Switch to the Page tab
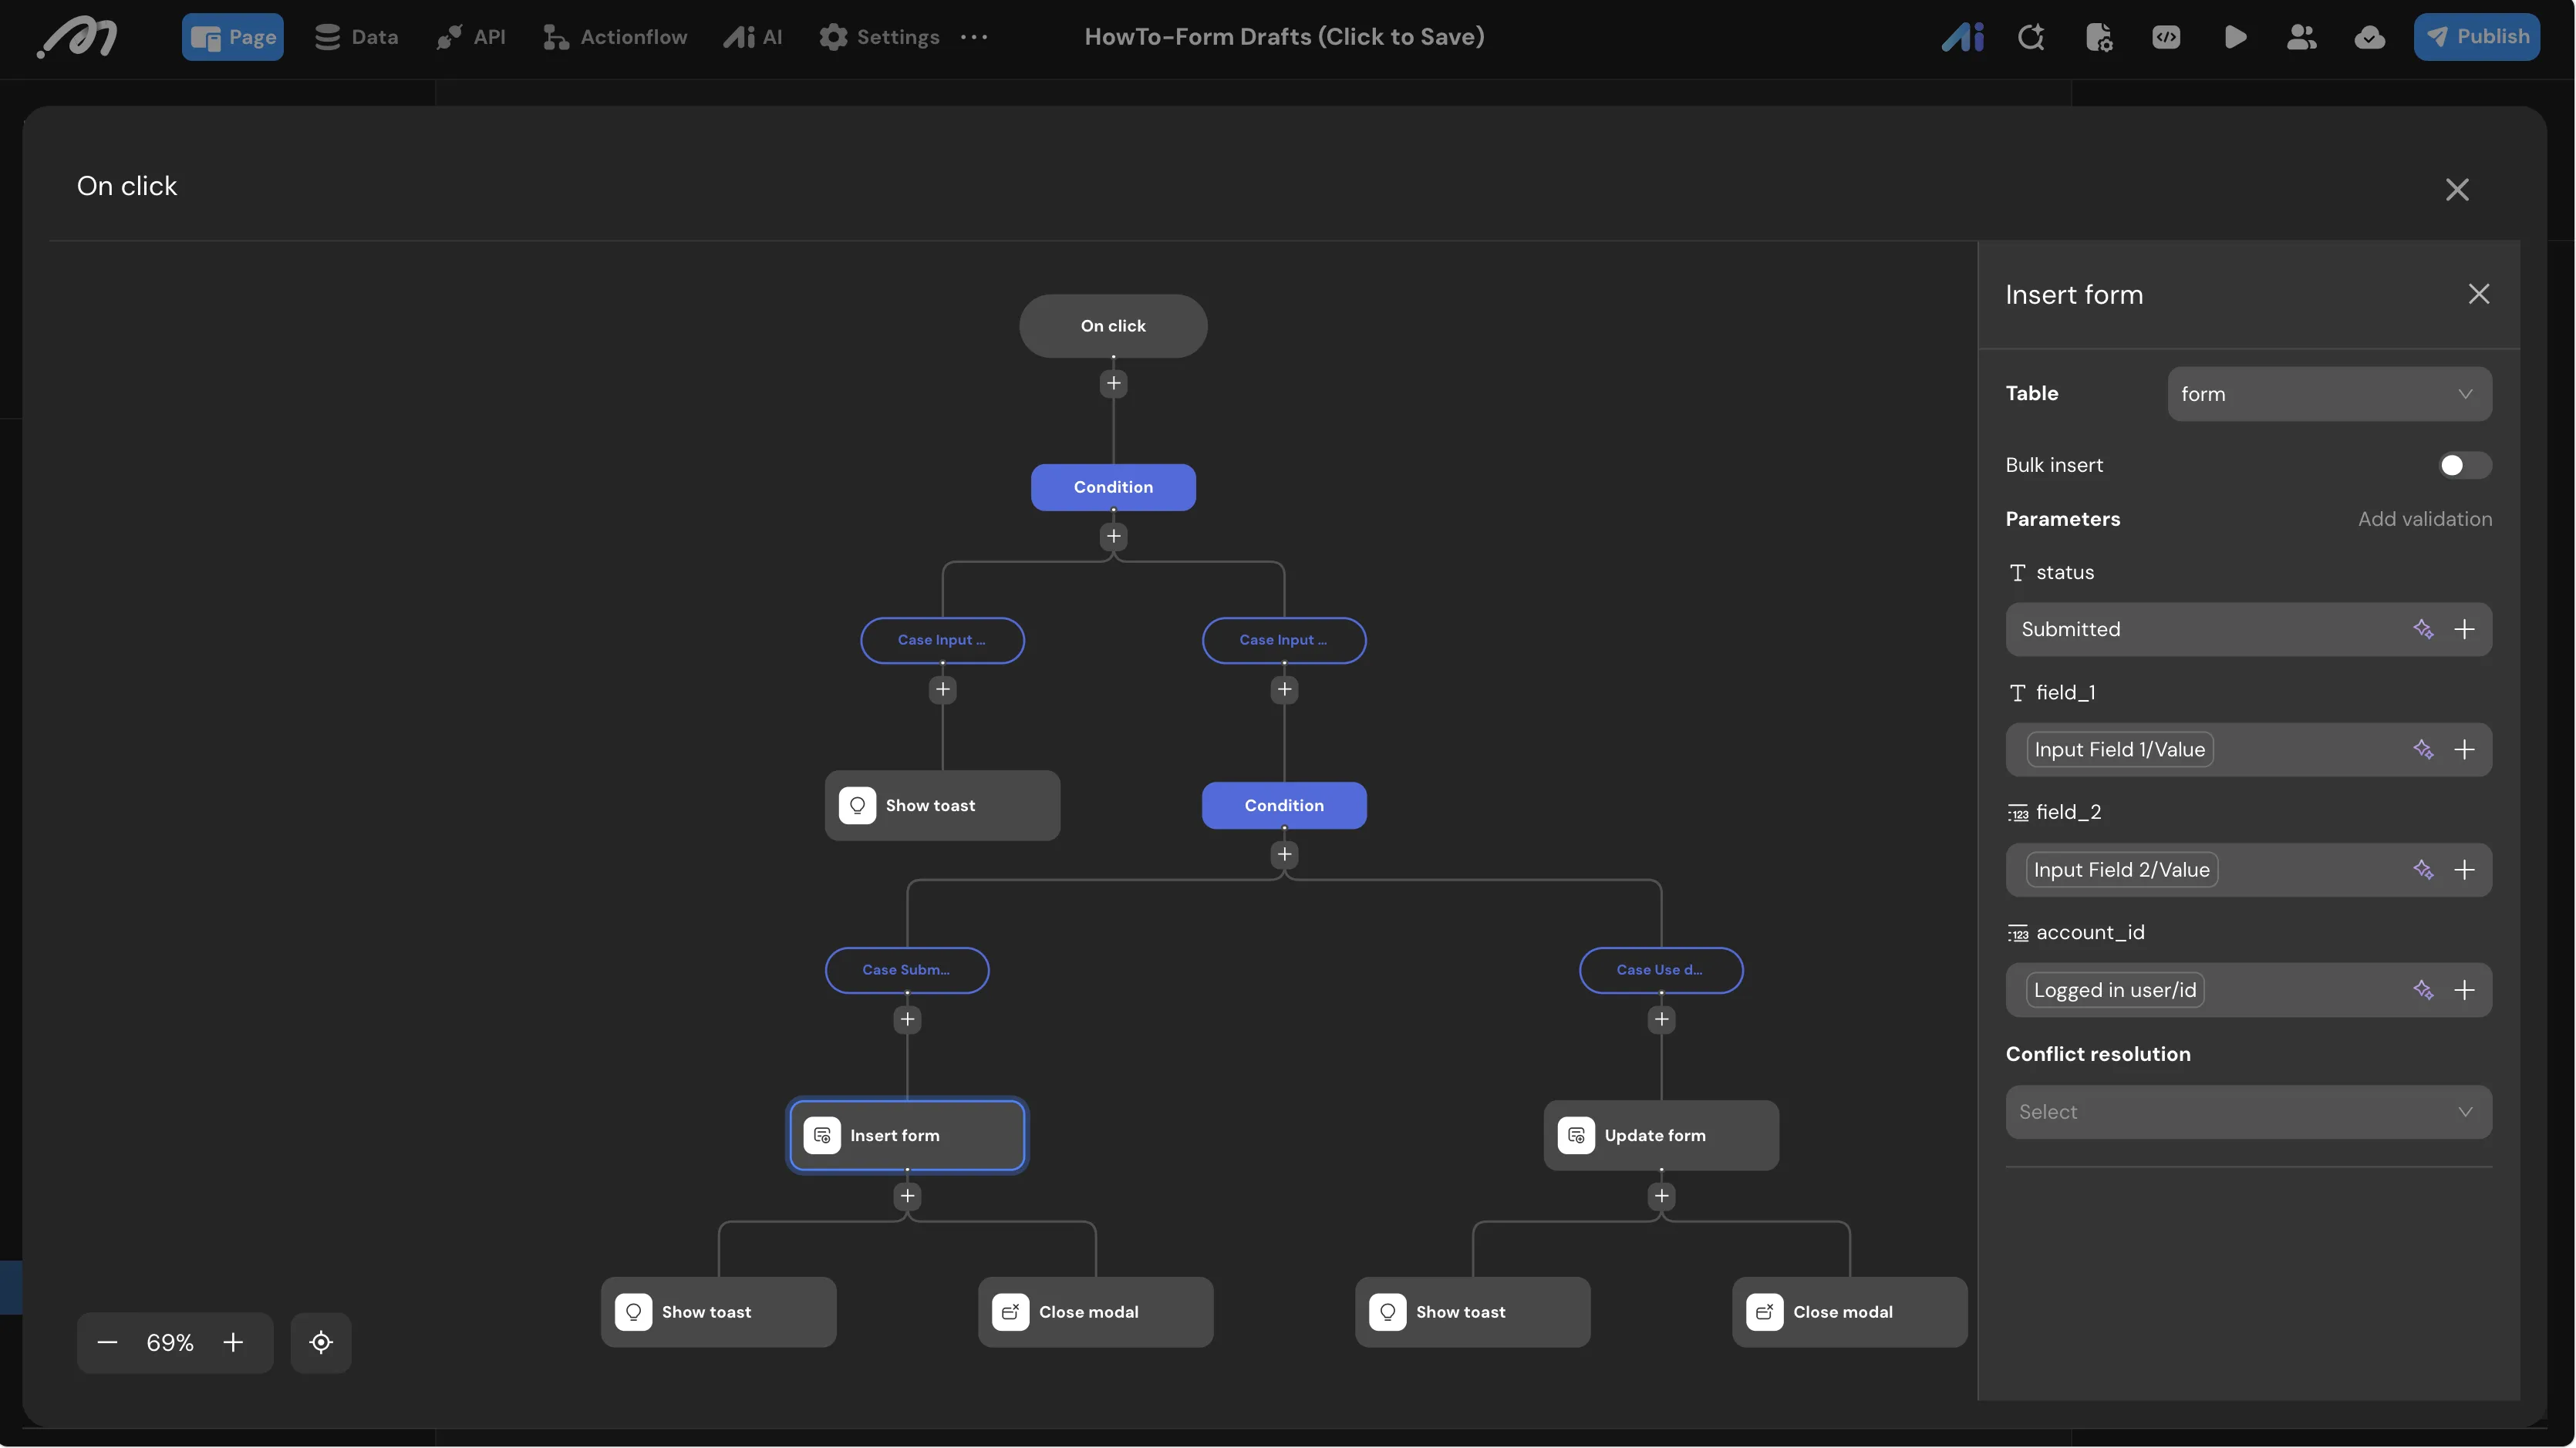Viewport: 2576px width, 1448px height. pos(233,37)
